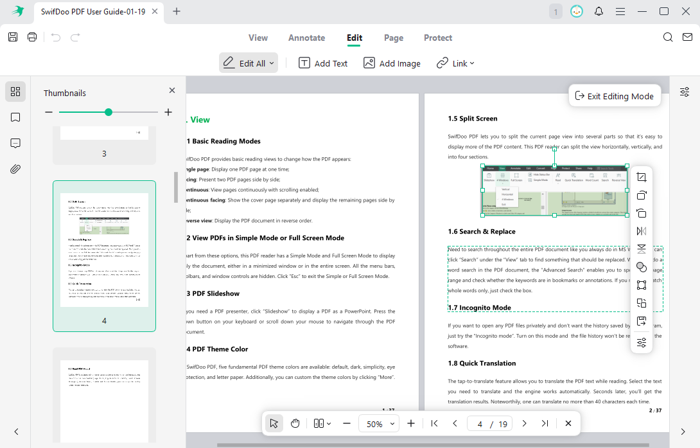Open the search magnifier icon
The image size is (700, 448).
668,37
